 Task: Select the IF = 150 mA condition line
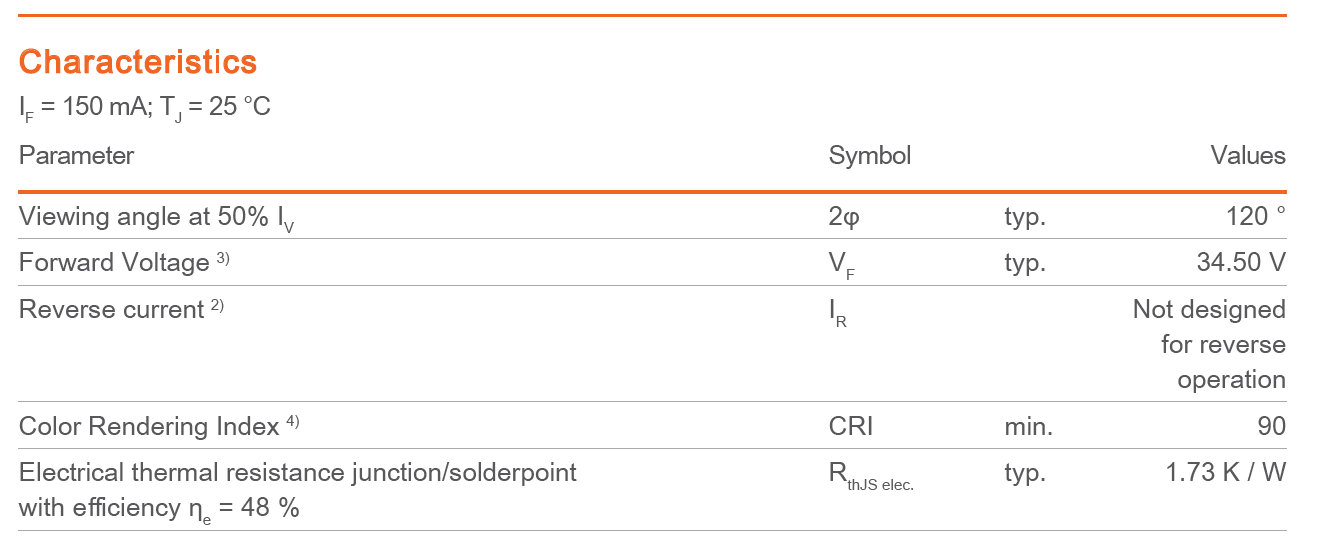click(145, 107)
